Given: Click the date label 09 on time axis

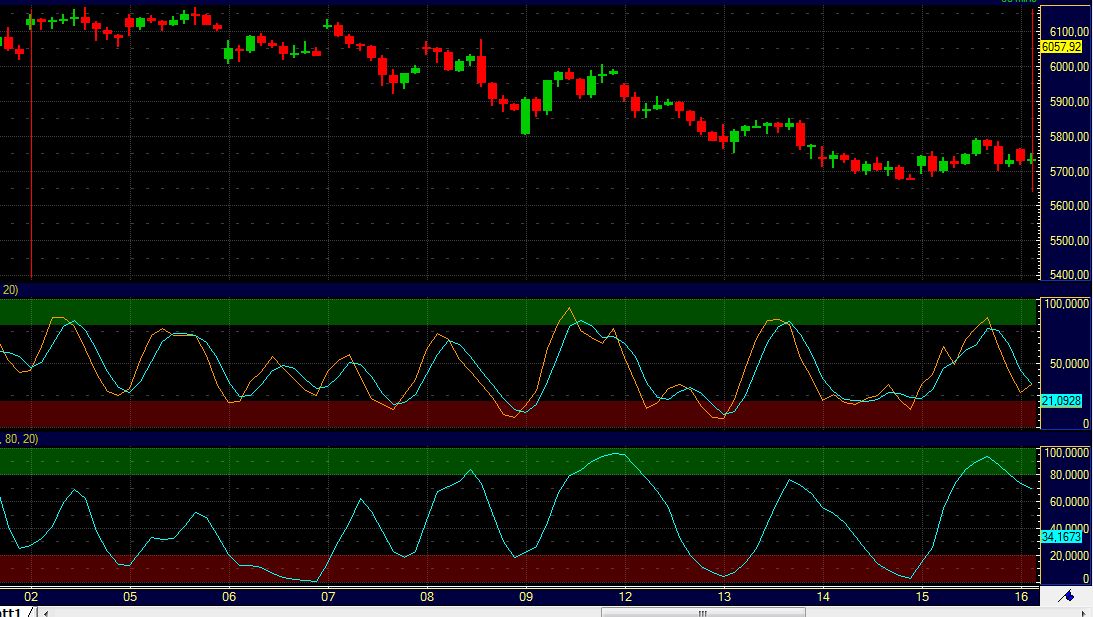Looking at the screenshot, I should [x=526, y=597].
